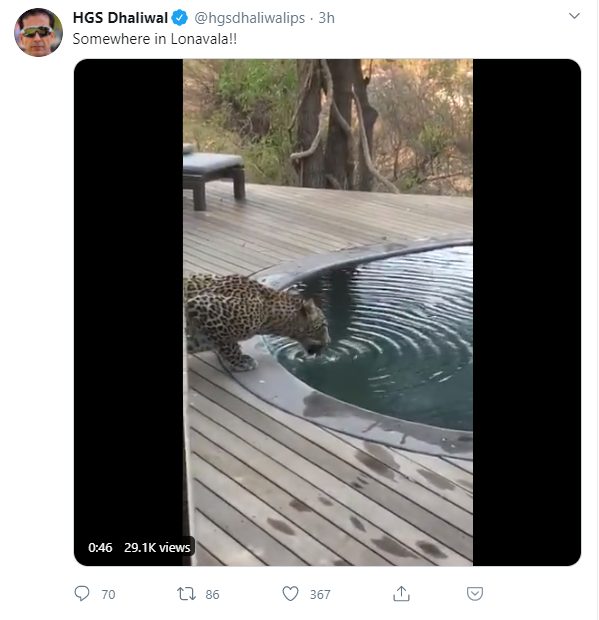Click the 3h timestamp link
This screenshot has width=599, height=620.
(x=327, y=18)
